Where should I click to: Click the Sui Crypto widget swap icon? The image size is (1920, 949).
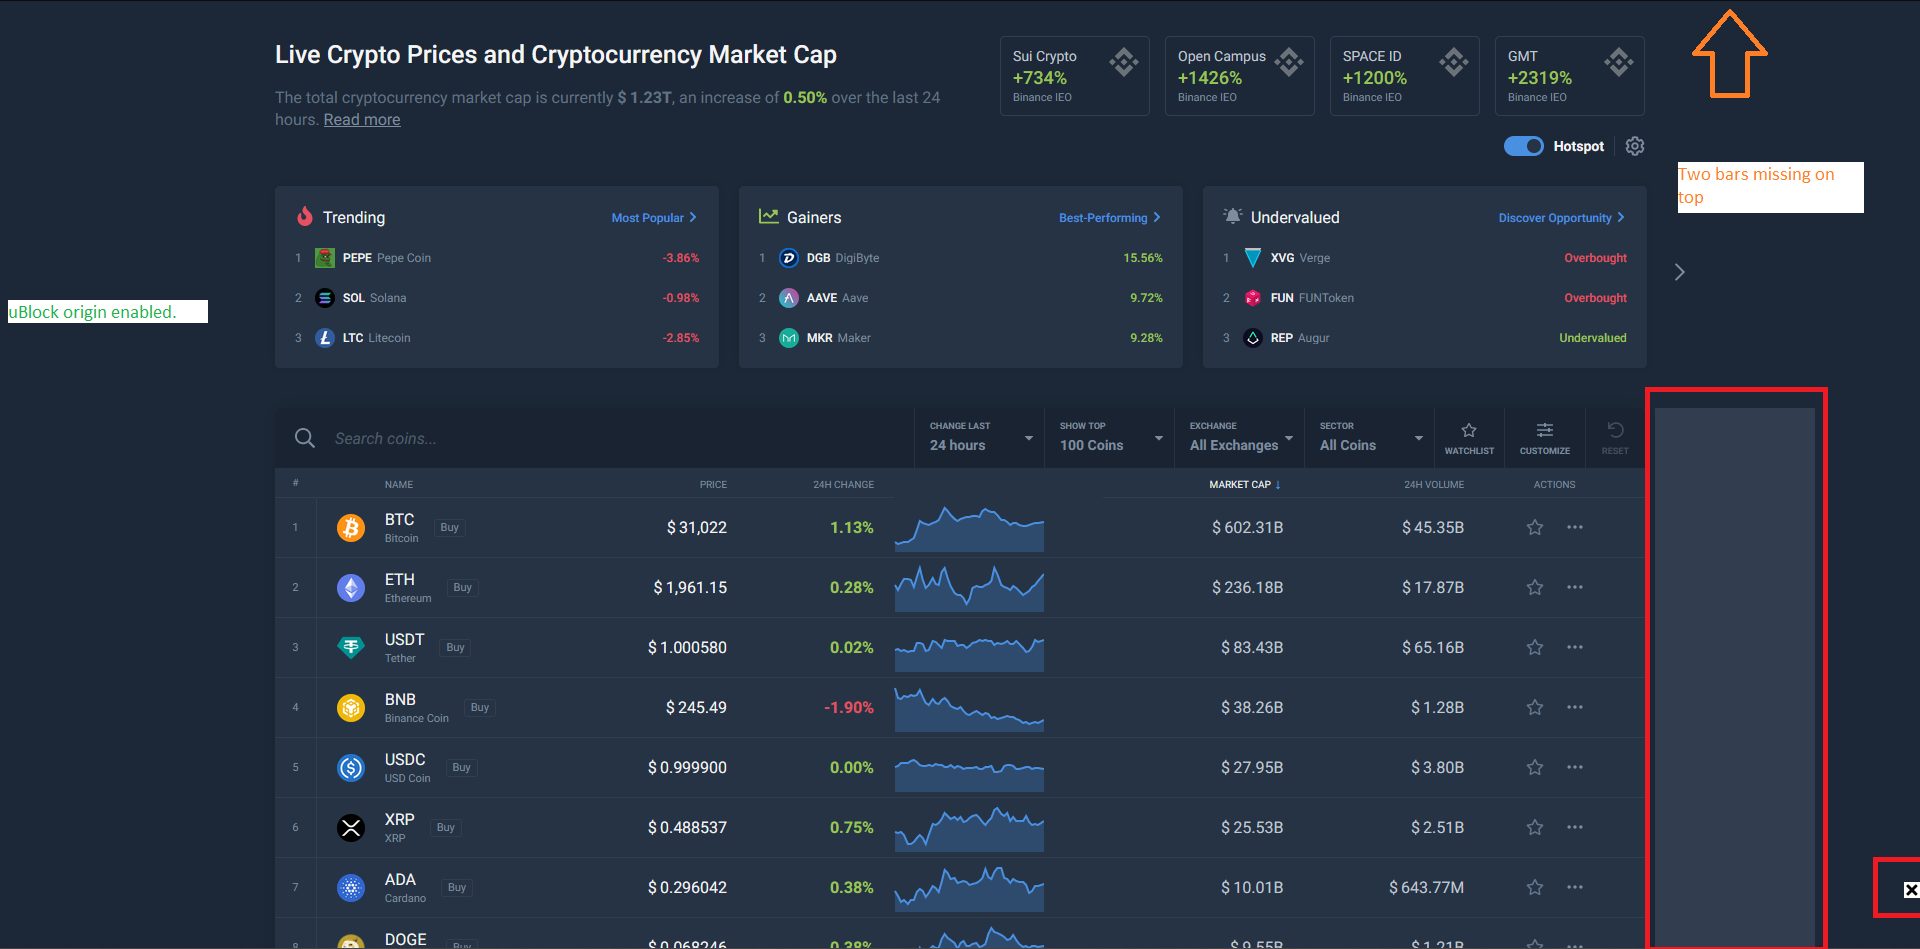(x=1123, y=61)
